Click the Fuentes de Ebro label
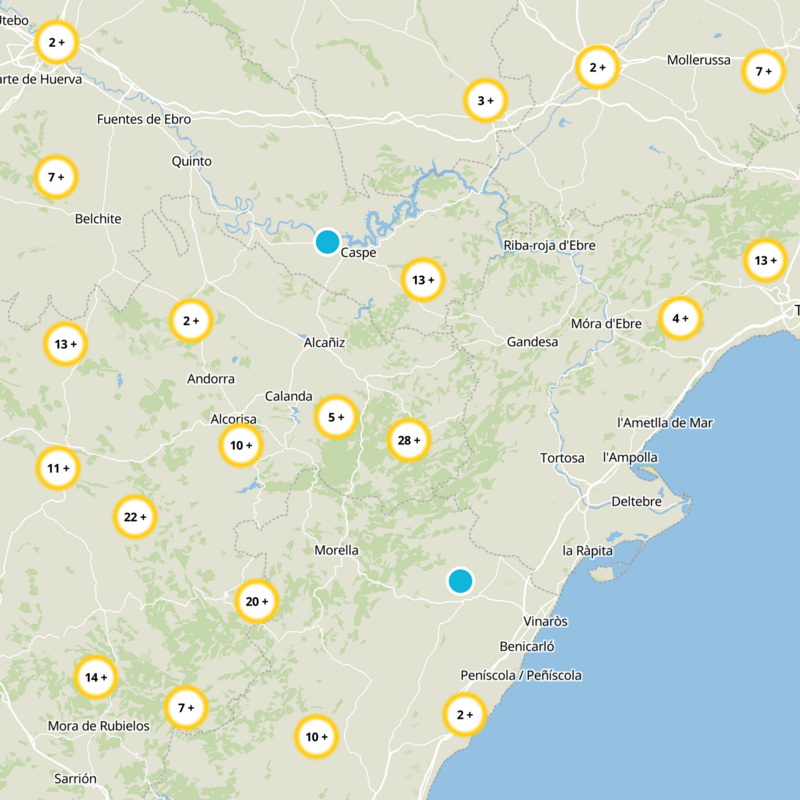The height and width of the screenshot is (800, 800). click(144, 119)
